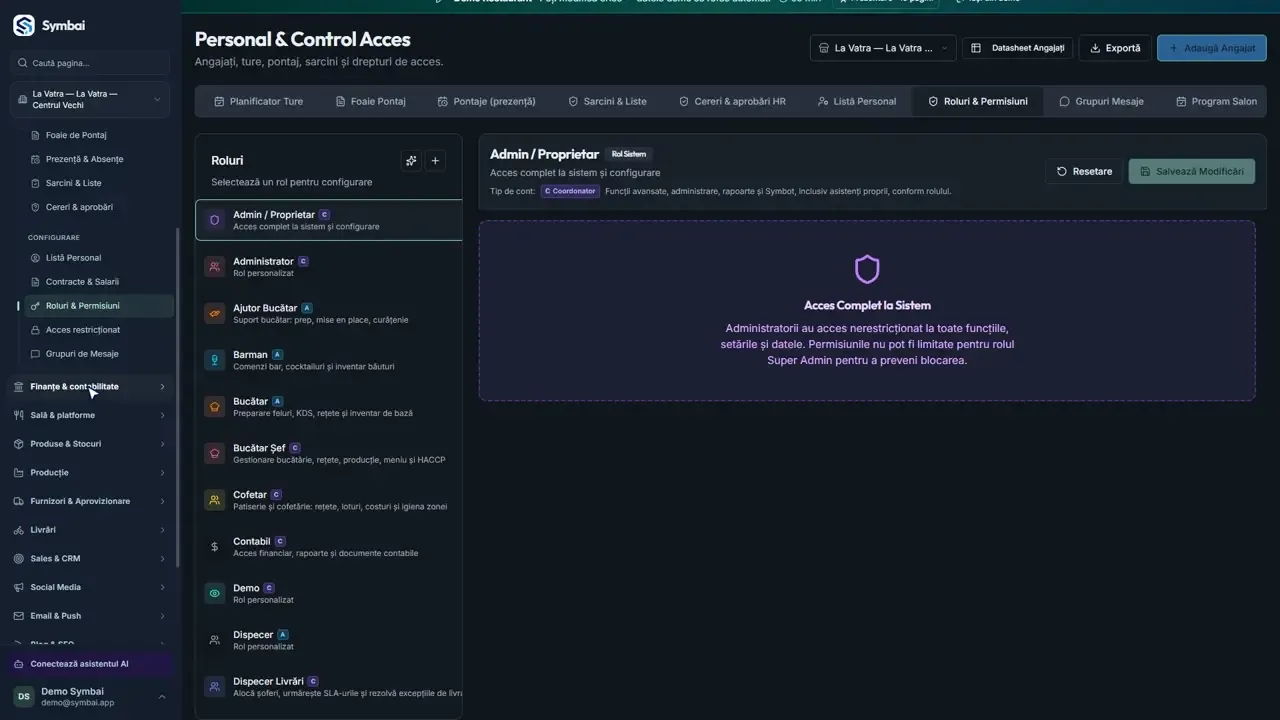Click the Social Media megaphone icon in sidebar

(x=20, y=587)
